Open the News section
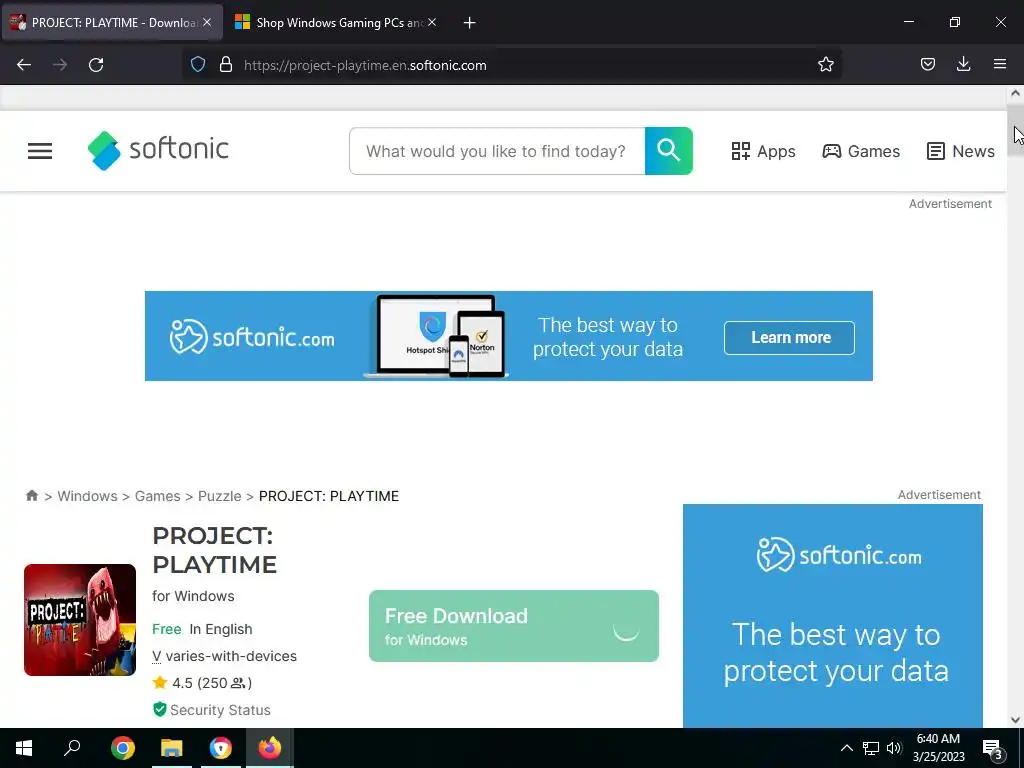Image resolution: width=1024 pixels, height=768 pixels. click(x=961, y=152)
